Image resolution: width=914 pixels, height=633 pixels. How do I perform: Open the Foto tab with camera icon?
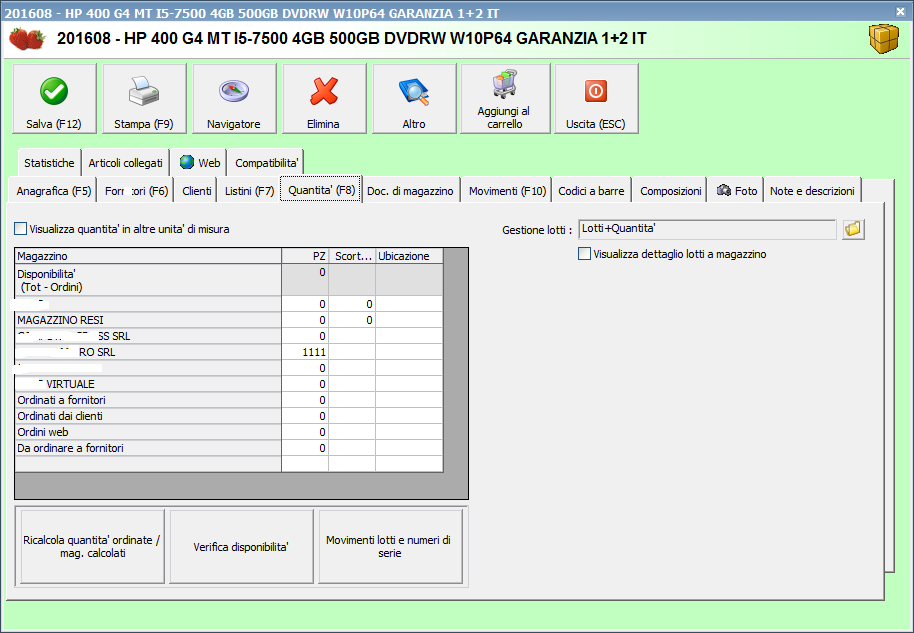click(736, 191)
